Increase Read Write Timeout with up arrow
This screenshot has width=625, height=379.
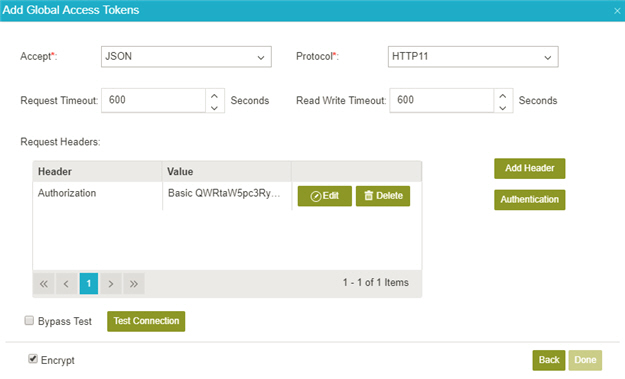coord(503,96)
